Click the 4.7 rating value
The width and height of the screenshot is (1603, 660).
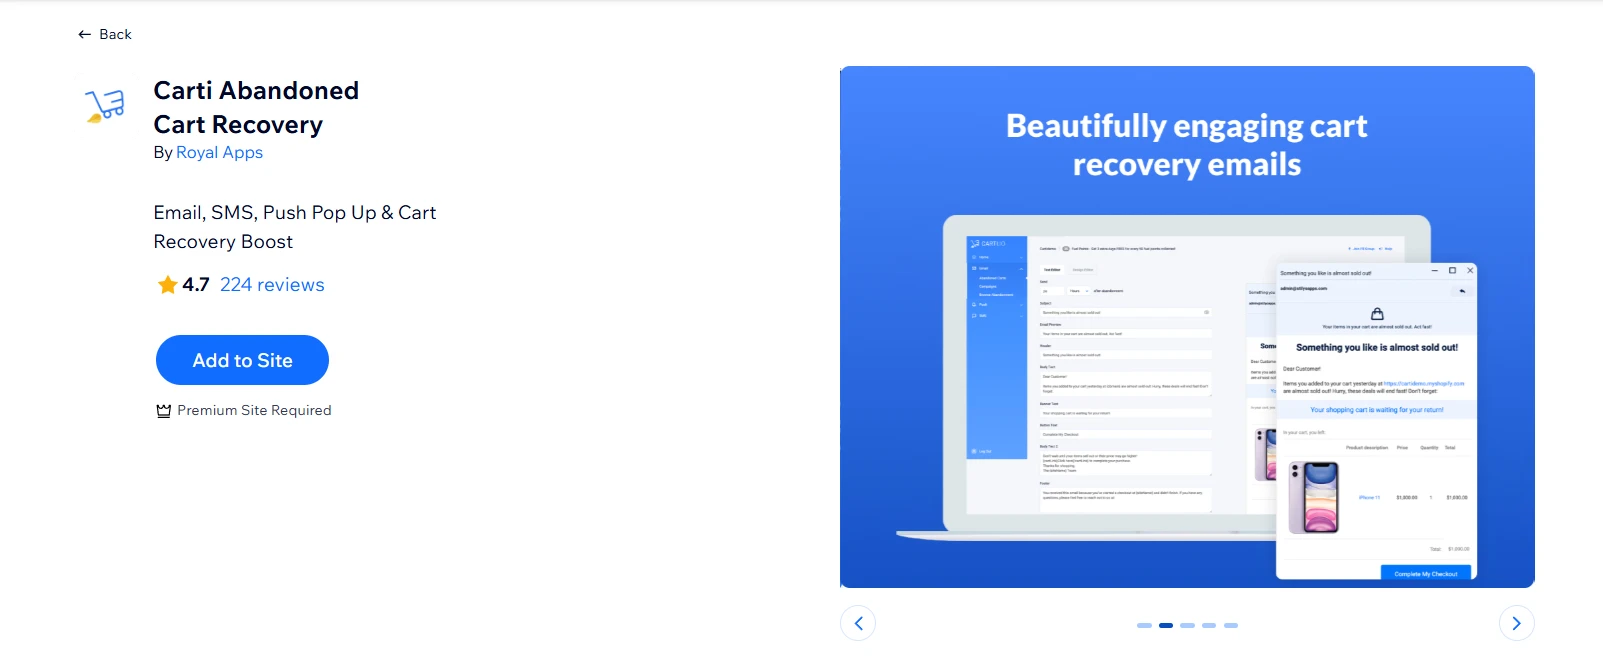[x=196, y=285]
